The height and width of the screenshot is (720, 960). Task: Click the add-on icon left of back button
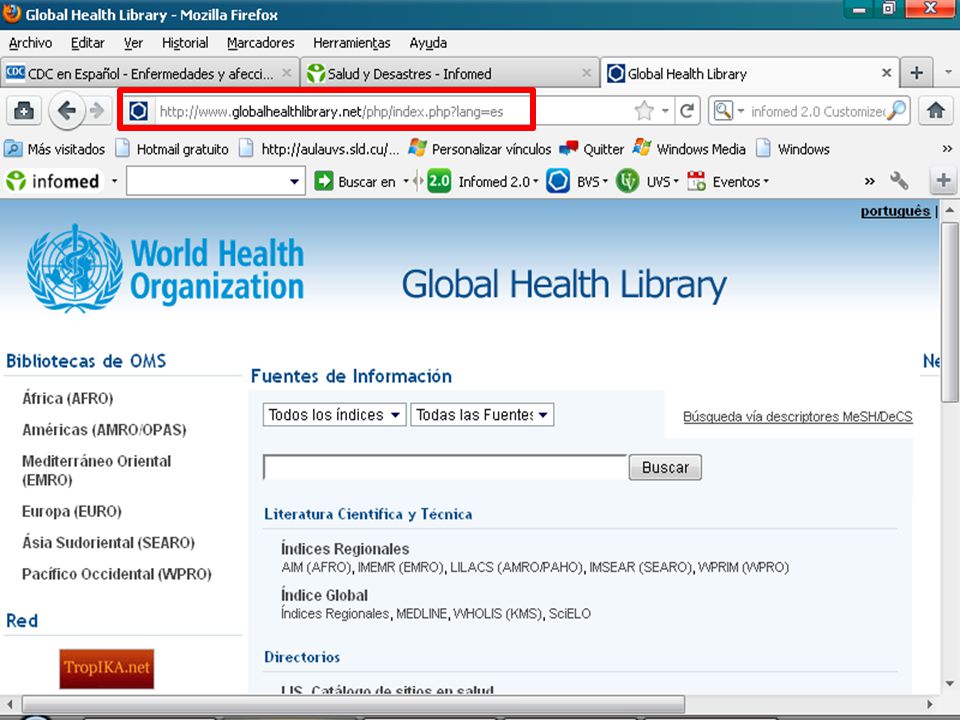(24, 111)
